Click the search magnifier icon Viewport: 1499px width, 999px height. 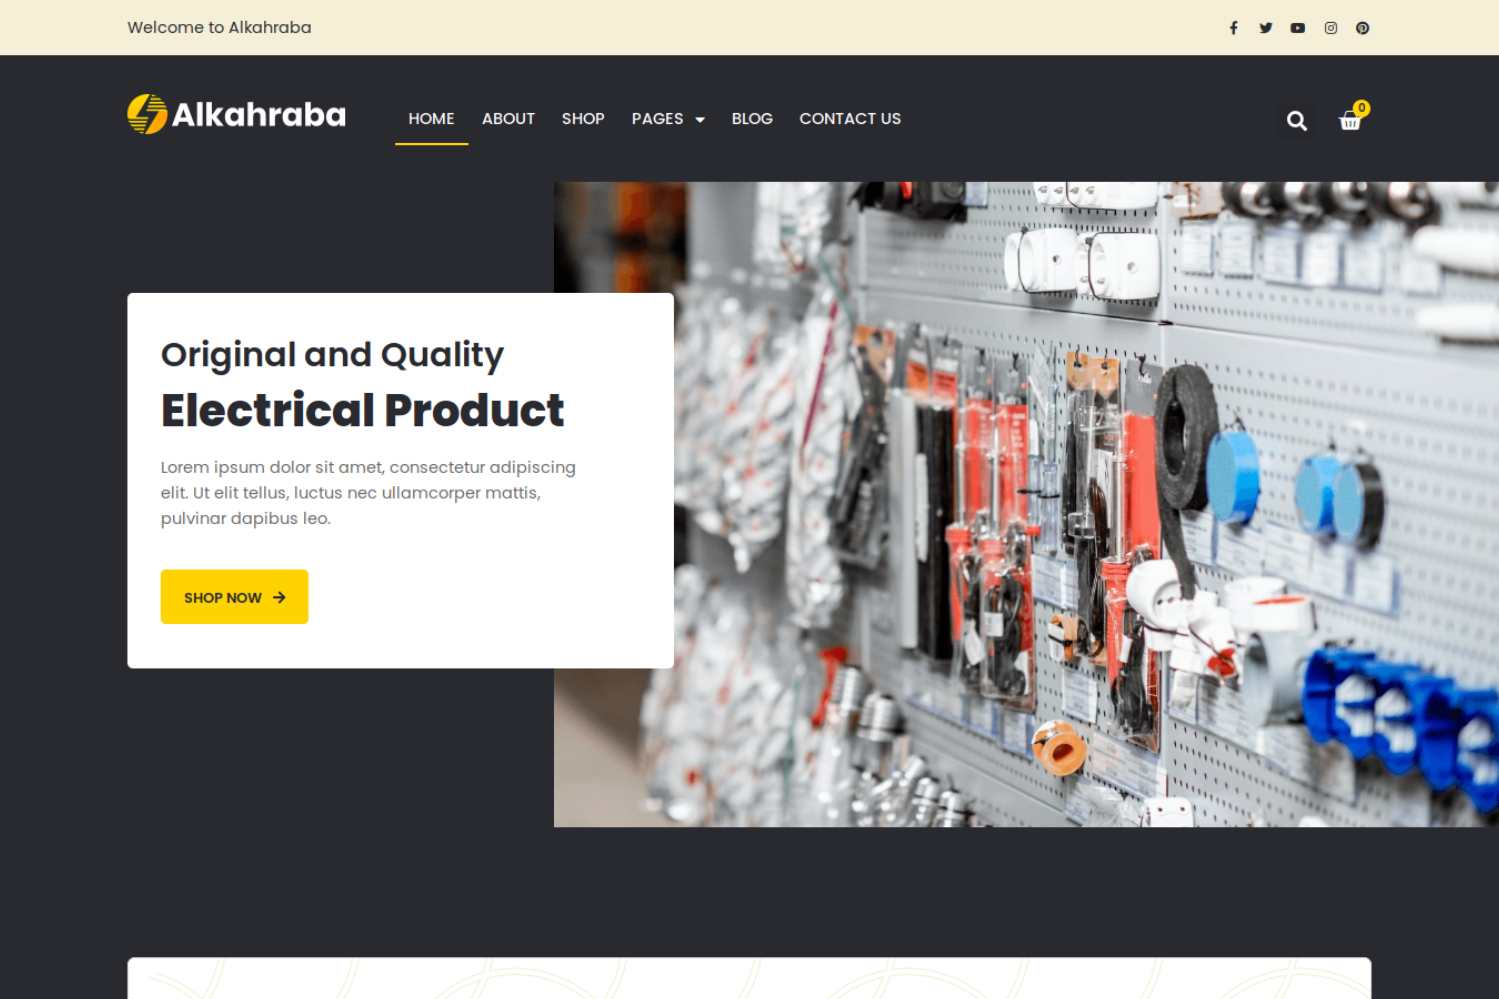1296,120
